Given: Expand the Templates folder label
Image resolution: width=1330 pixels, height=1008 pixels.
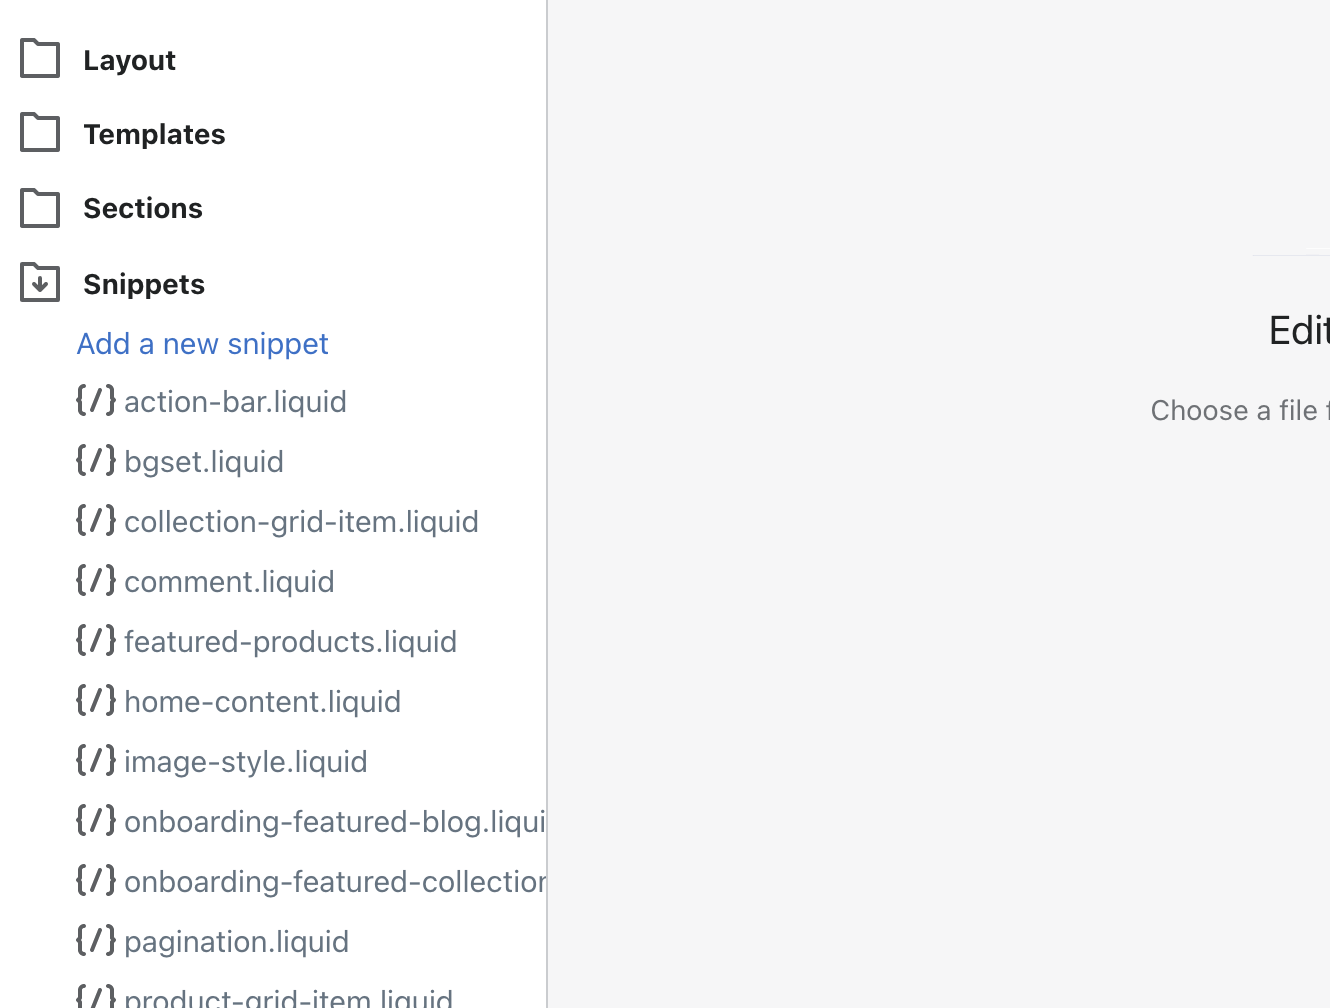Looking at the screenshot, I should 154,134.
